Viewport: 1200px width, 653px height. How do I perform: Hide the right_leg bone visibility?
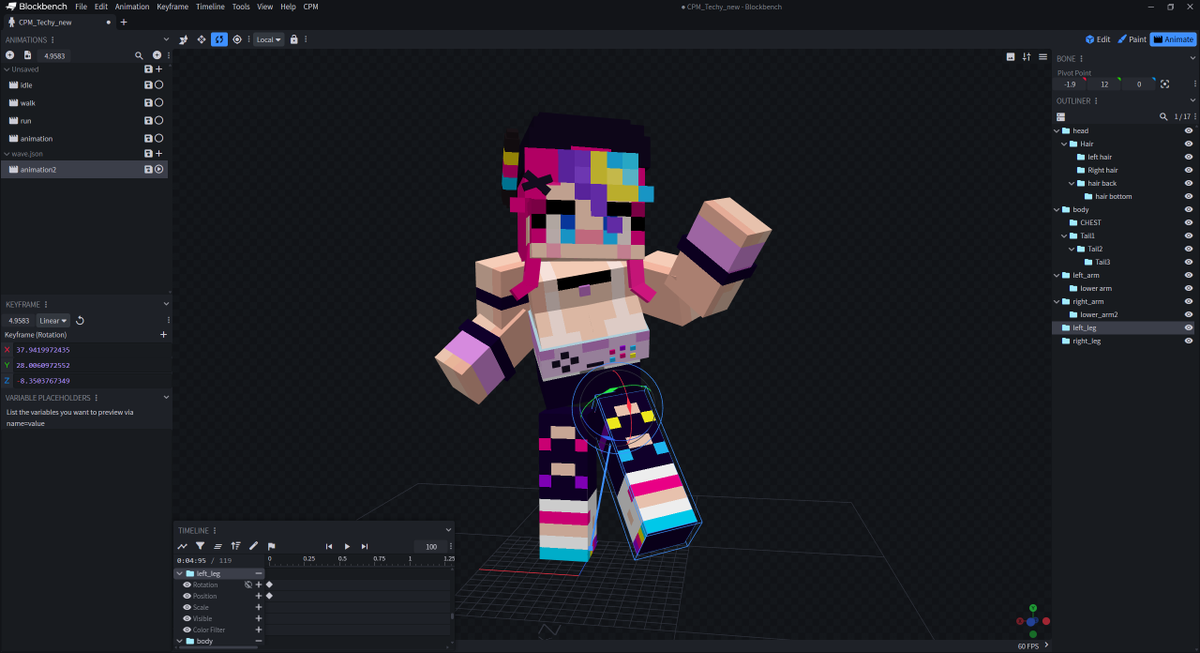[1189, 341]
